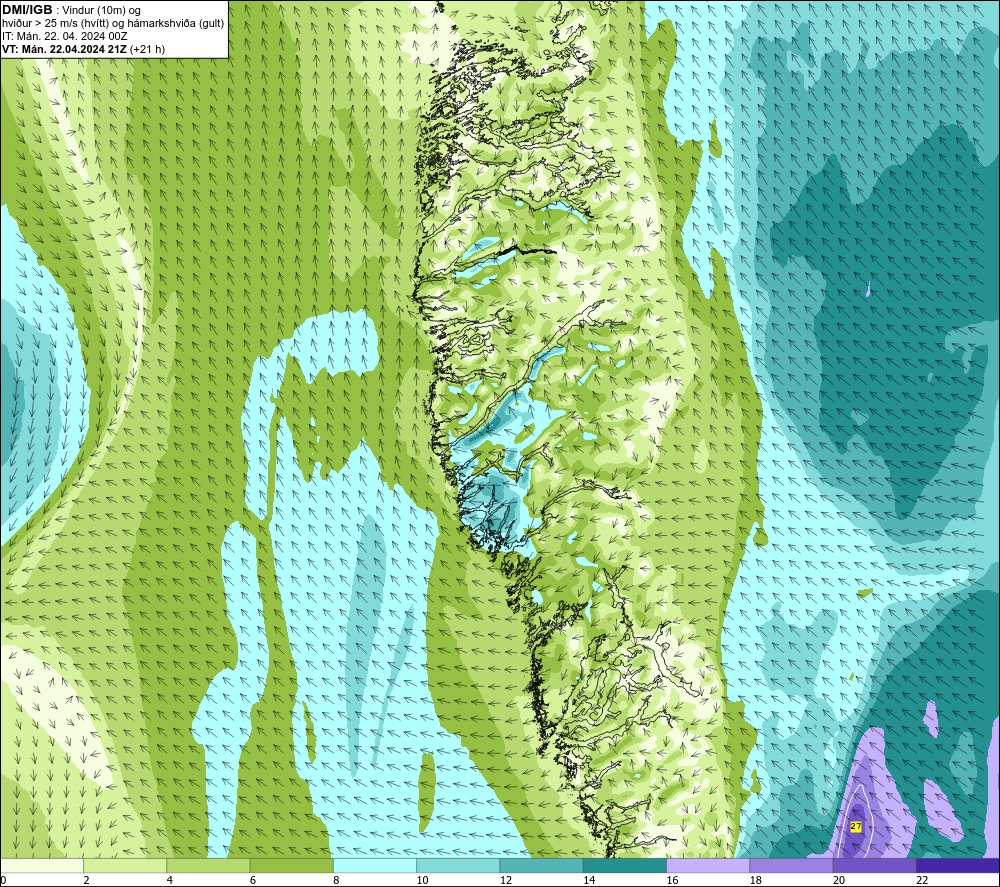Viewport: 1000px width, 887px height.
Task: Select the green 4–6 legend swatch
Action: (x=208, y=865)
